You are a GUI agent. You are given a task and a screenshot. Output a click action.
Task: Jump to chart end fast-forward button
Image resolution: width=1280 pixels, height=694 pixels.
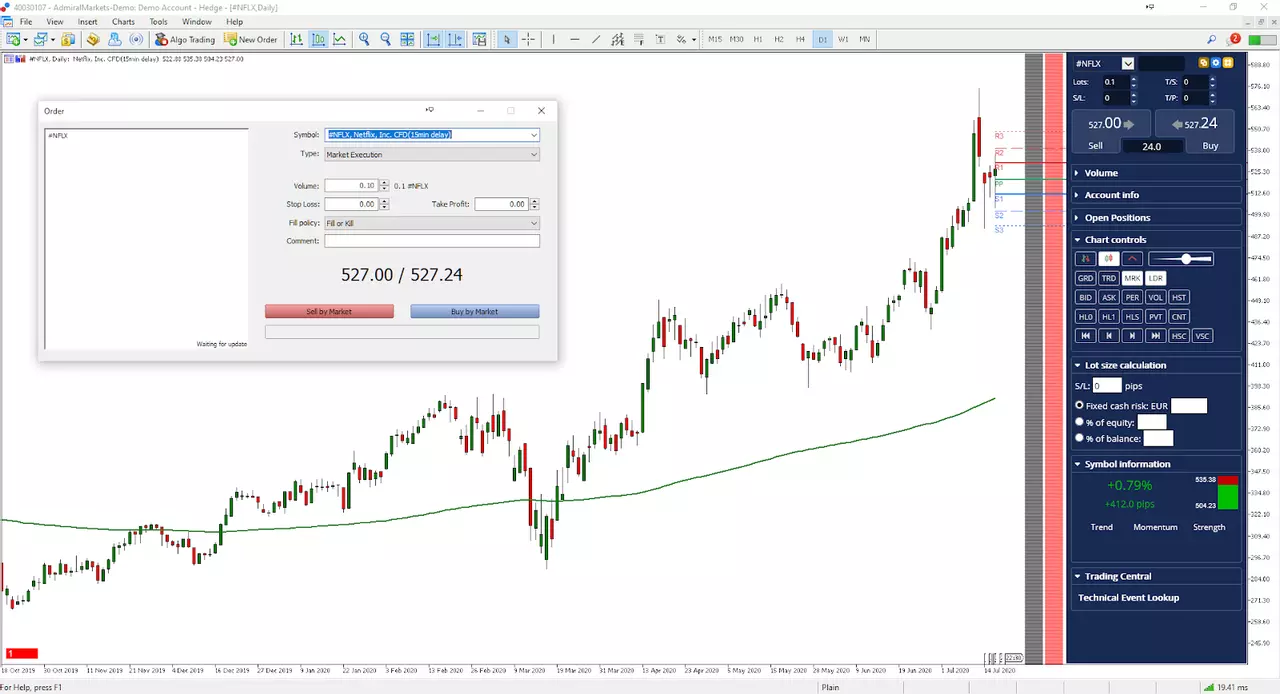(1155, 336)
